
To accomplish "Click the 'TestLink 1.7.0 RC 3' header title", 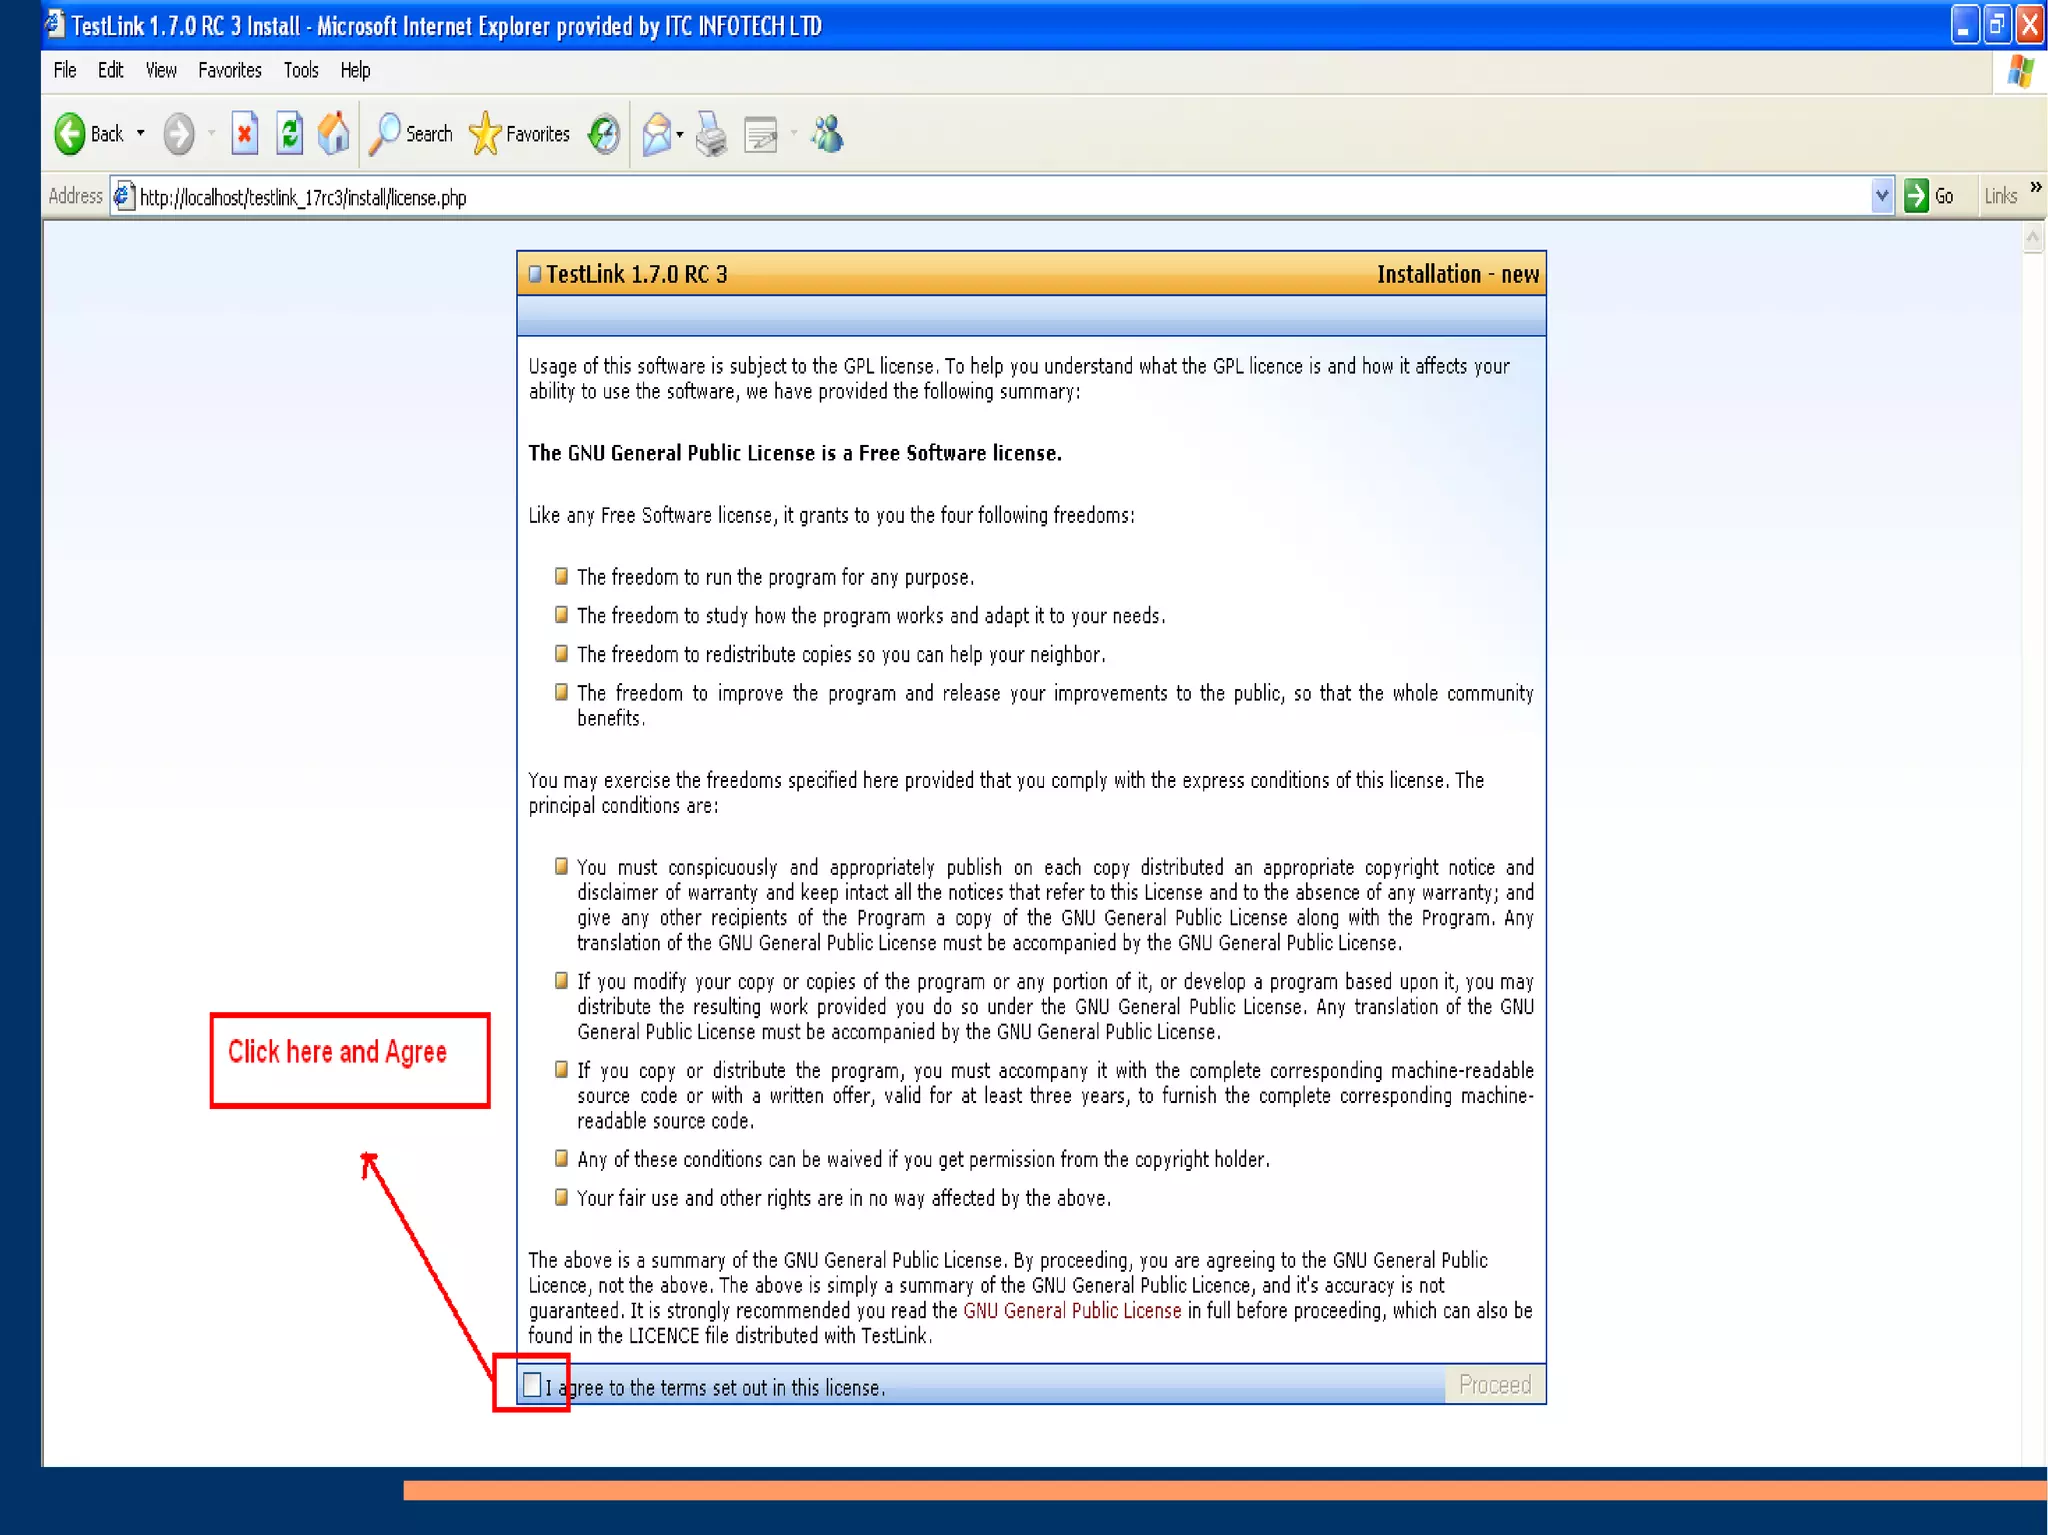I will 636,274.
